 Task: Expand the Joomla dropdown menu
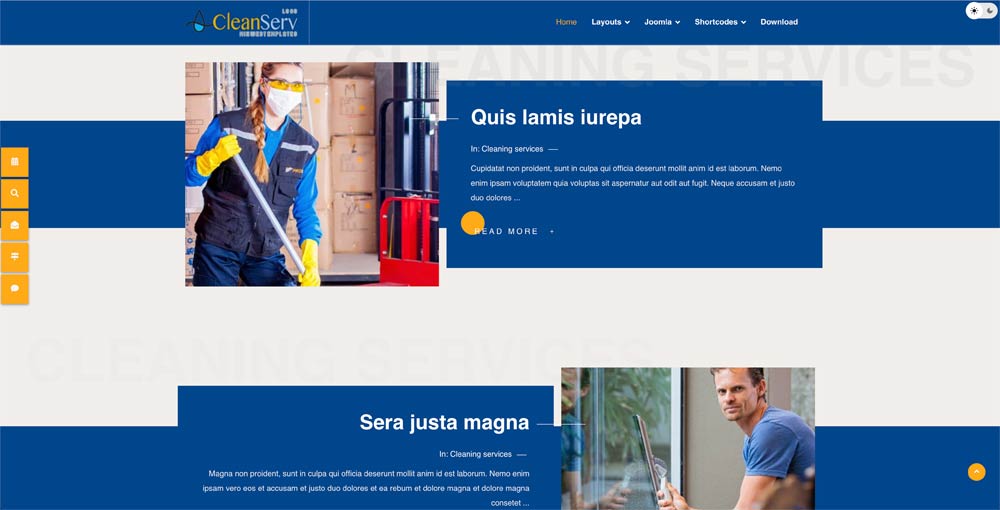pos(662,22)
